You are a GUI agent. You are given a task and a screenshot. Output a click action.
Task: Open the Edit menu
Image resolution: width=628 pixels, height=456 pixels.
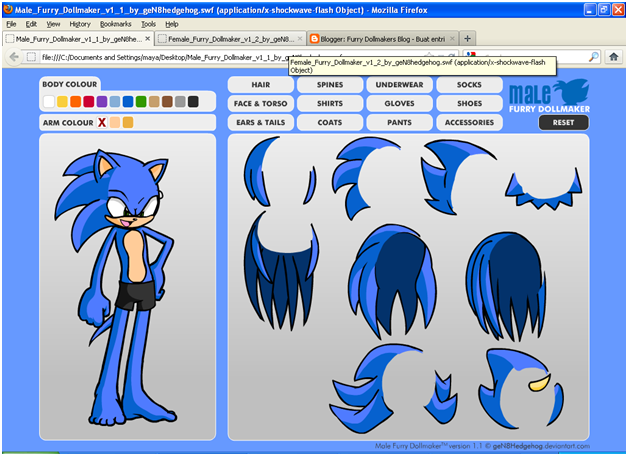point(31,24)
